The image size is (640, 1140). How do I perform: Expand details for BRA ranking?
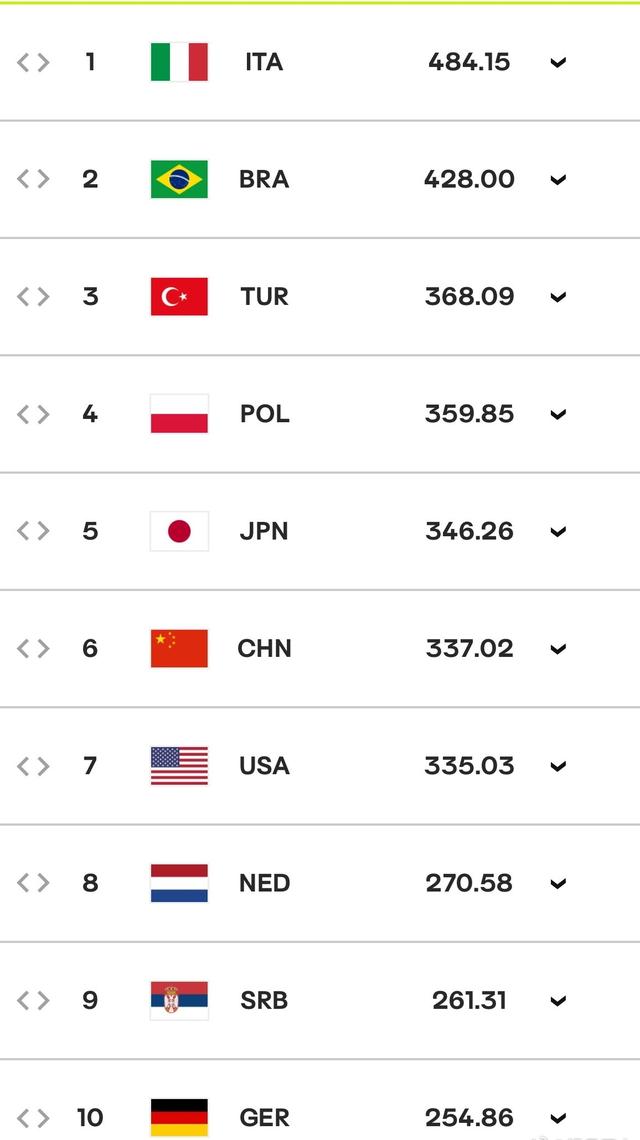tap(558, 180)
